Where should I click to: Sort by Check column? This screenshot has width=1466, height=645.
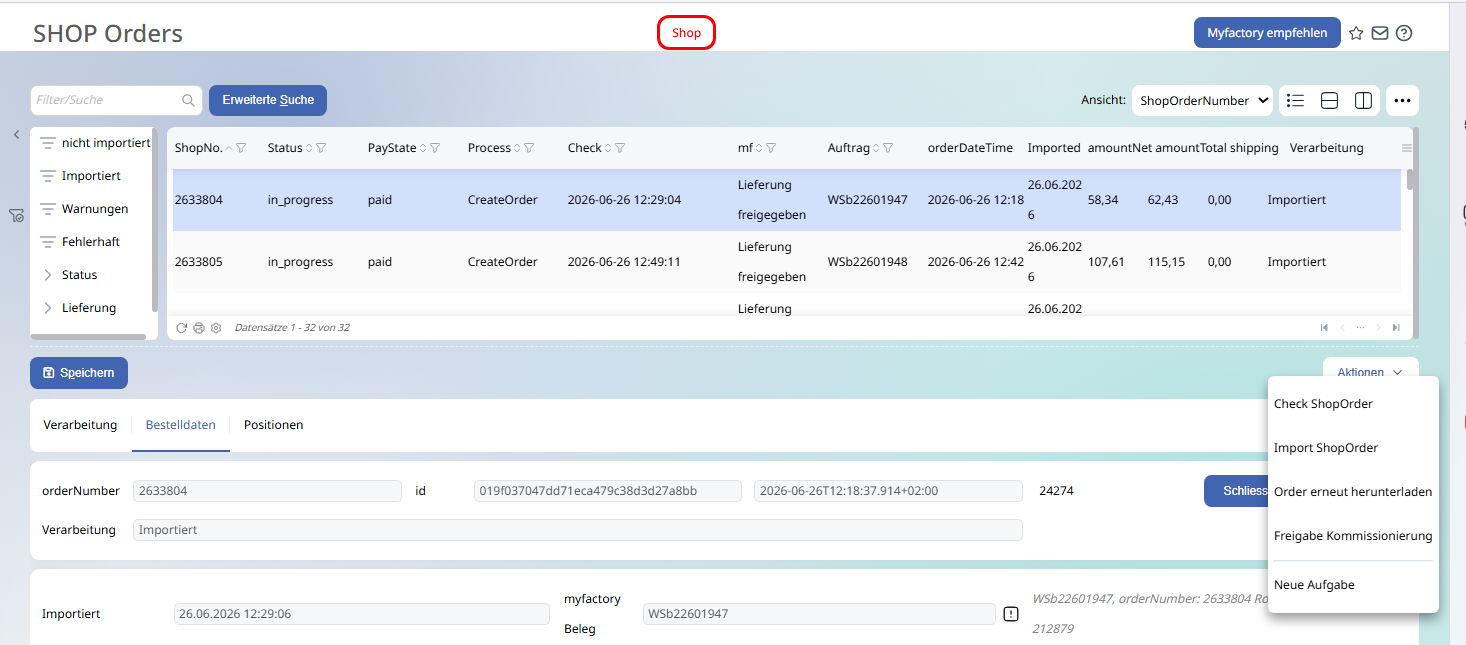click(608, 148)
